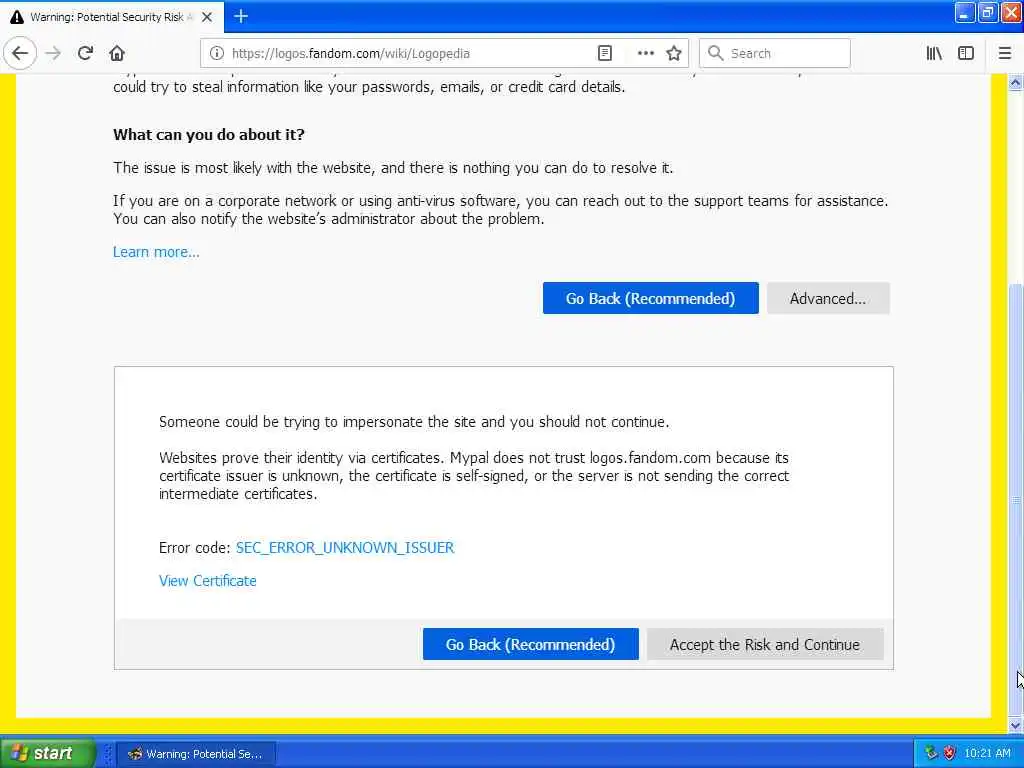
Task: Click upper Go Back (Recommended) button
Action: 650,298
